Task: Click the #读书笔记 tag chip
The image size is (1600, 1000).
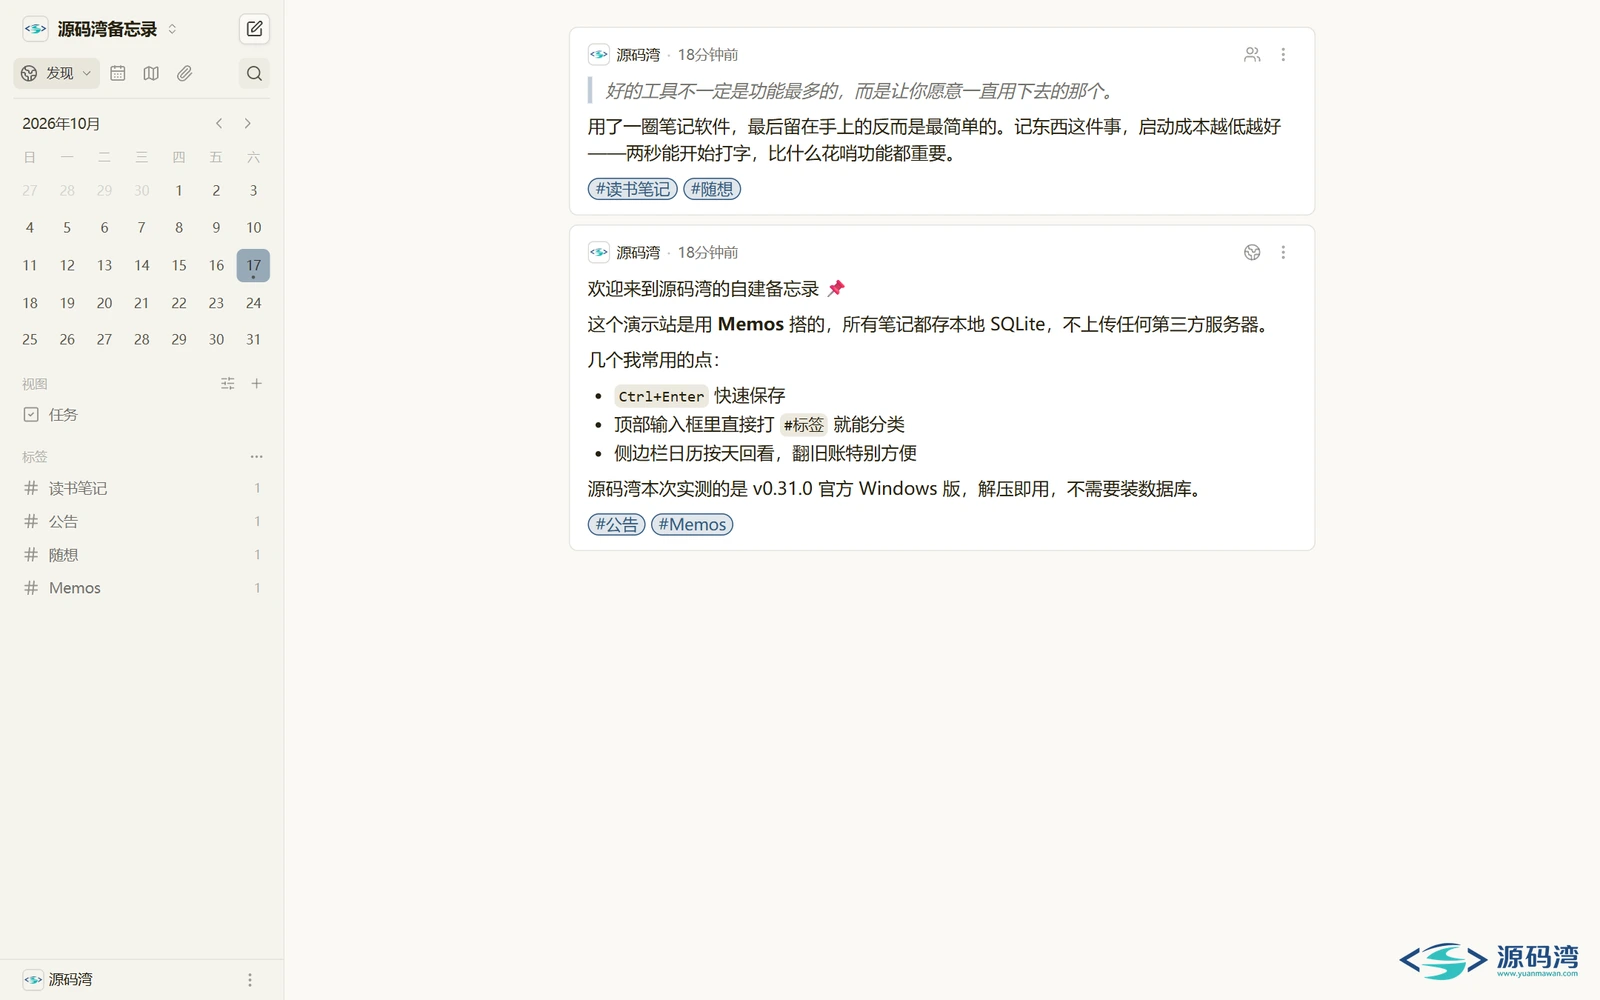Action: [x=633, y=189]
